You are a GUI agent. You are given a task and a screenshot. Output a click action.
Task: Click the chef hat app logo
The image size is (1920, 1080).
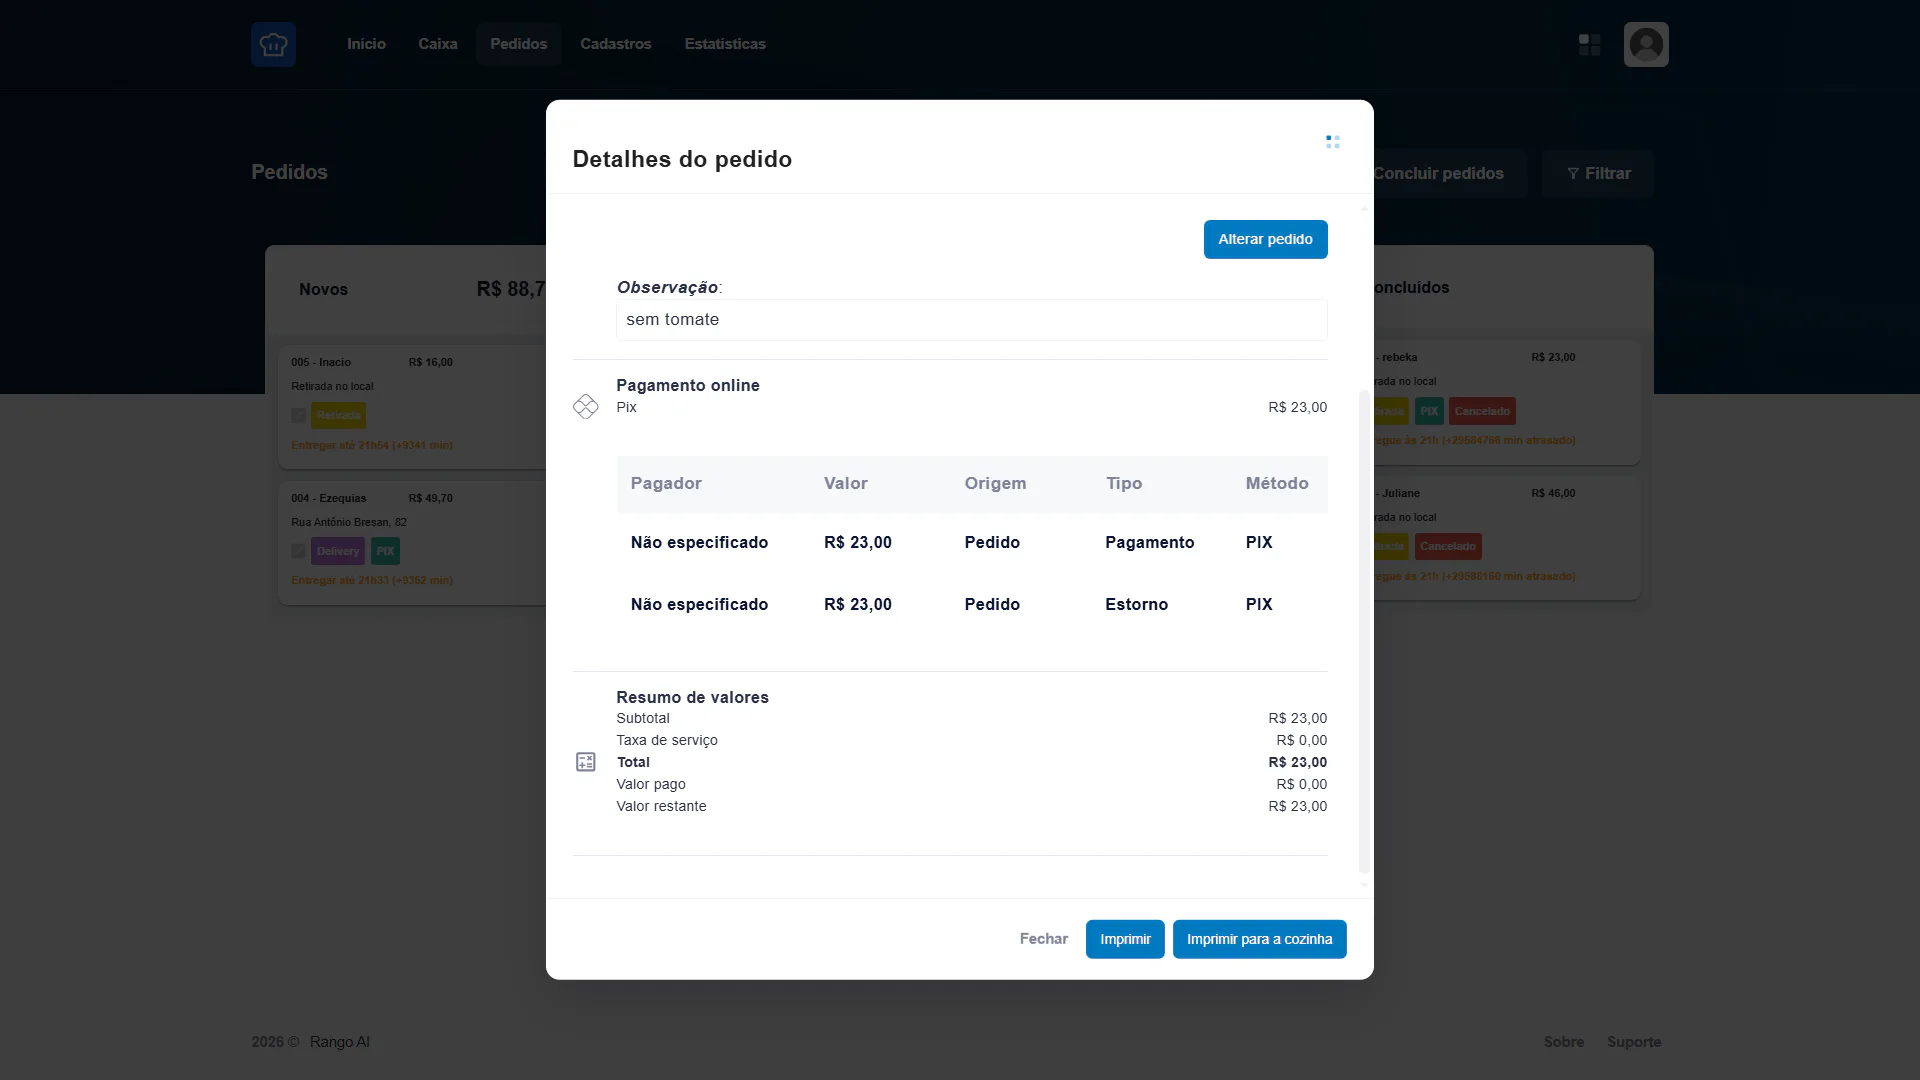point(273,44)
